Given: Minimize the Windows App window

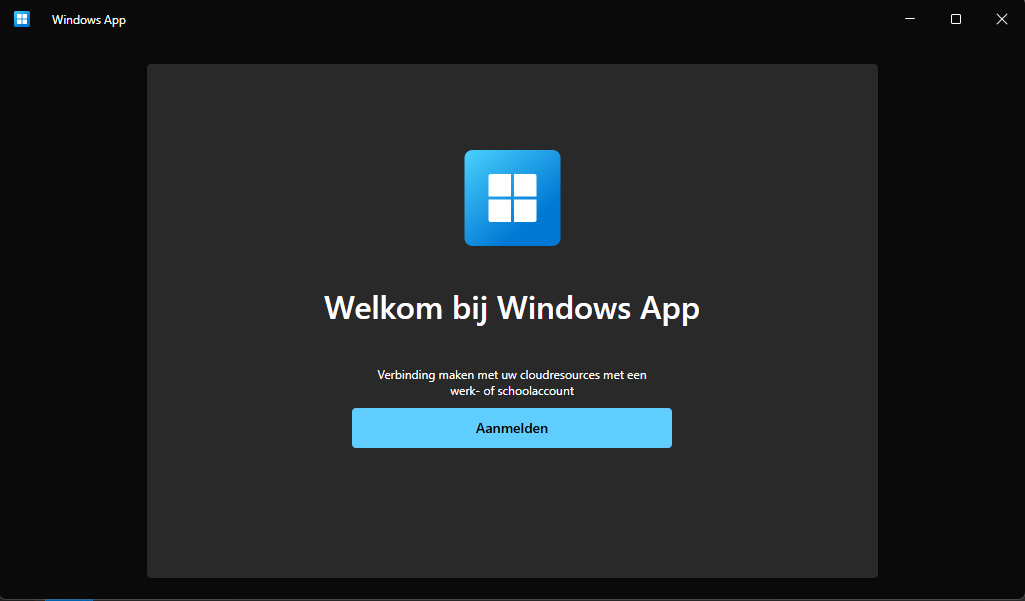Looking at the screenshot, I should (909, 19).
